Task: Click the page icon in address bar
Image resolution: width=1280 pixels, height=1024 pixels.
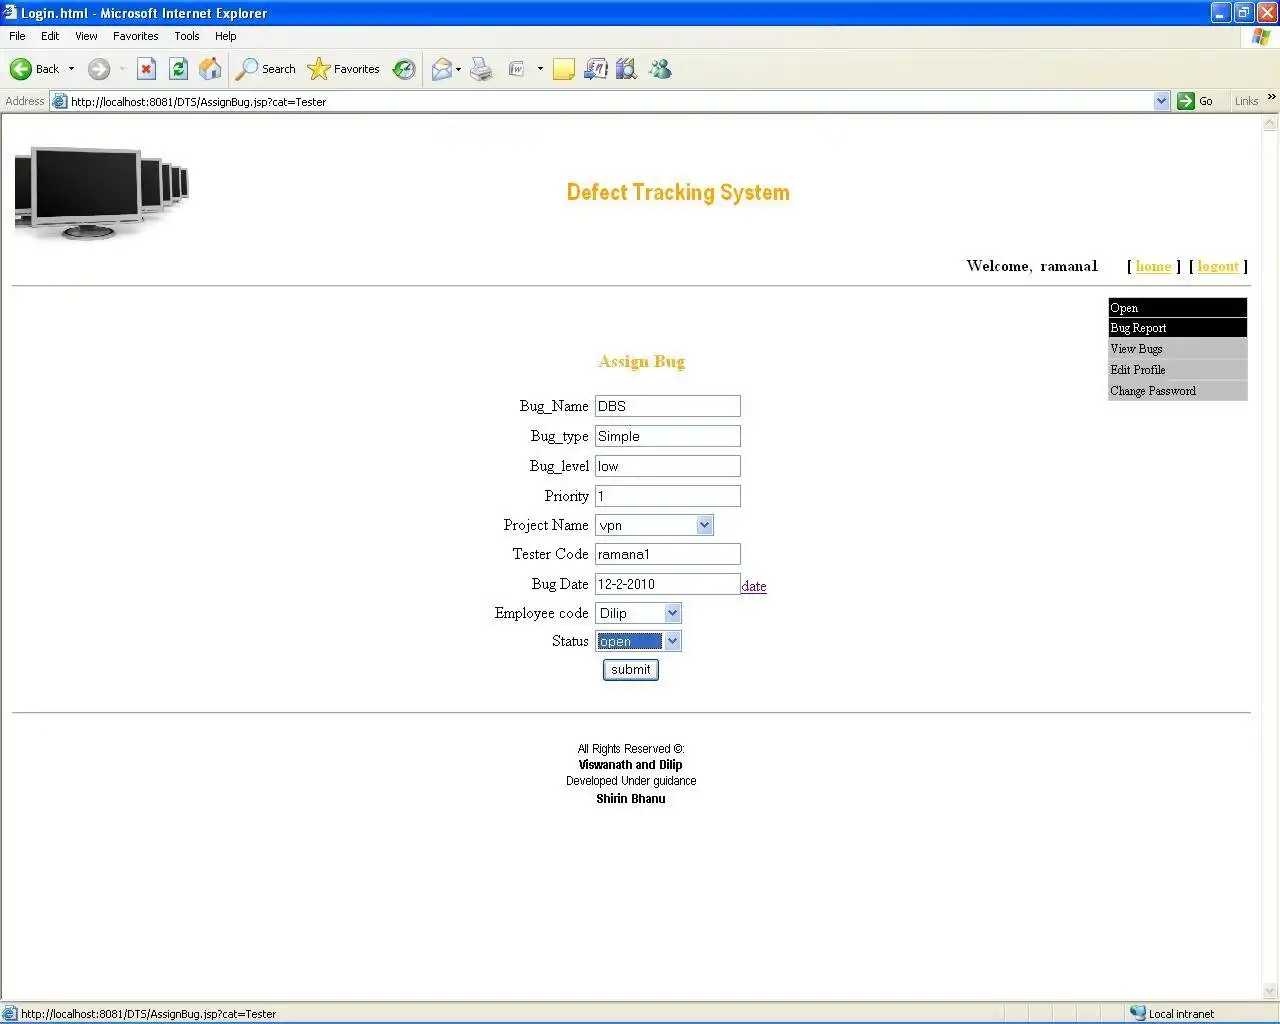Action: 59,101
